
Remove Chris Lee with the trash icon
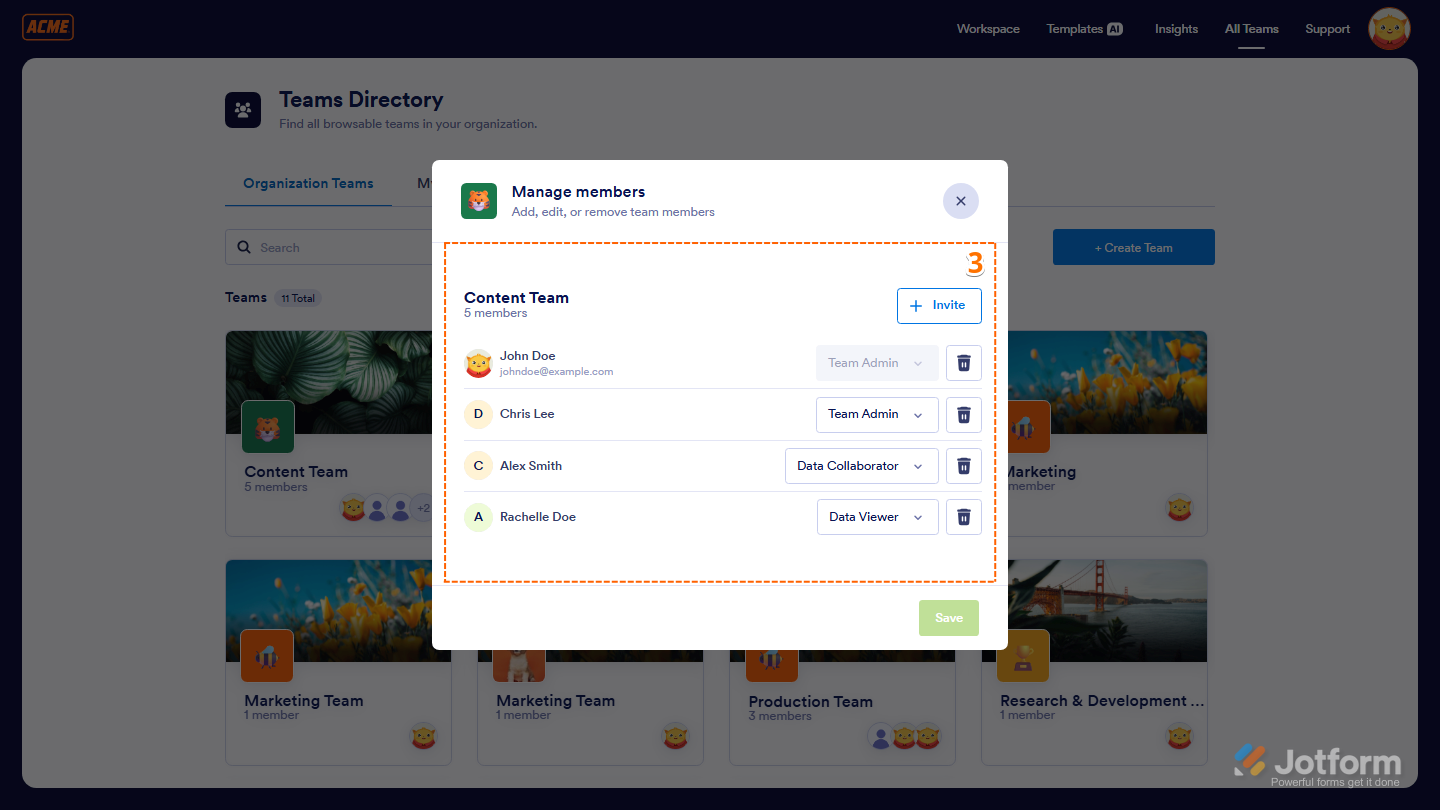click(x=963, y=414)
